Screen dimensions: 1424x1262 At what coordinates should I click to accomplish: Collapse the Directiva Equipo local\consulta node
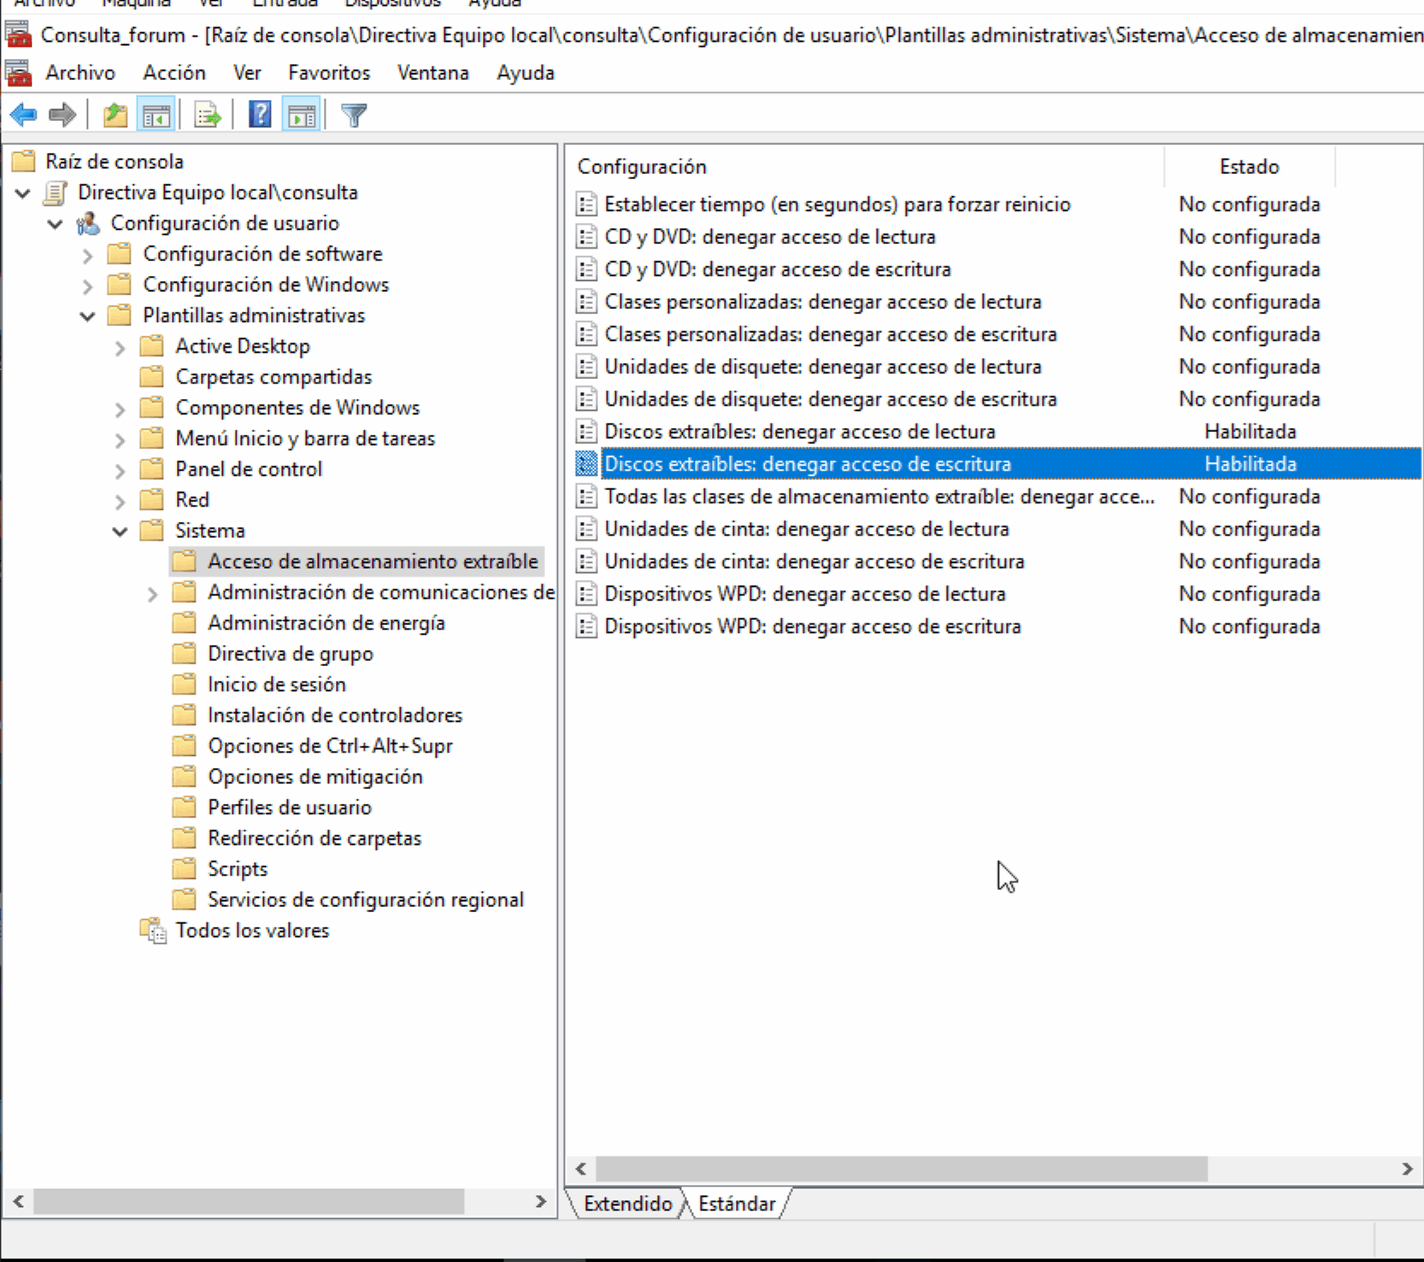(x=22, y=193)
